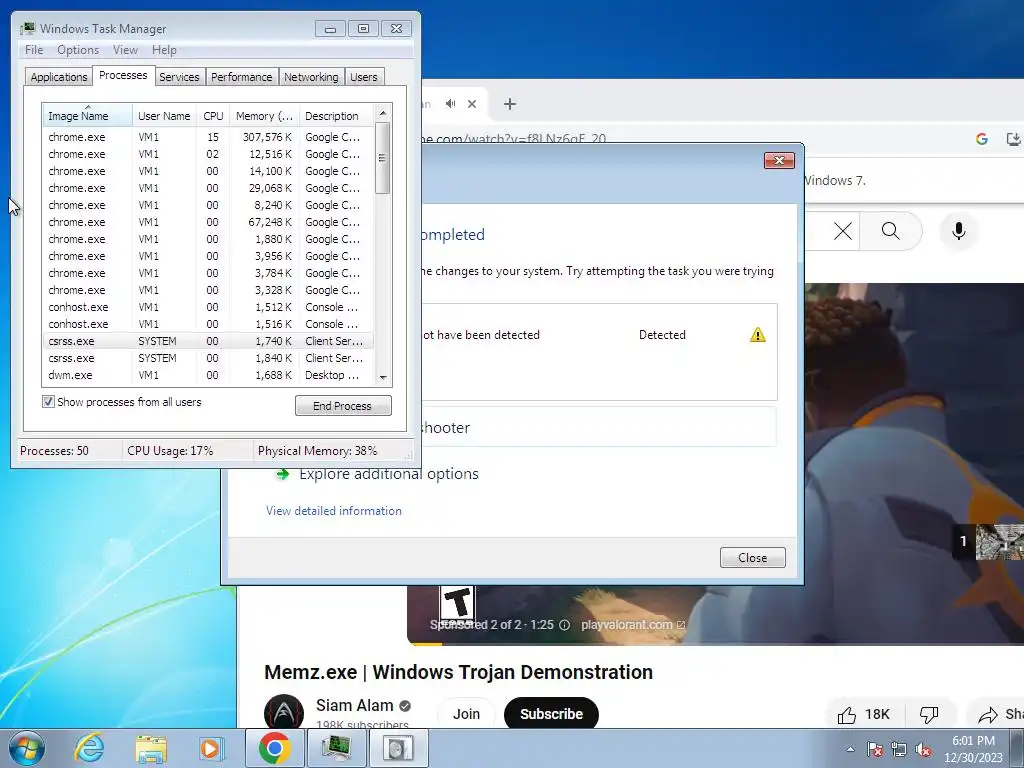Open the Task Manager Options menu
This screenshot has width=1024, height=768.
(78, 50)
